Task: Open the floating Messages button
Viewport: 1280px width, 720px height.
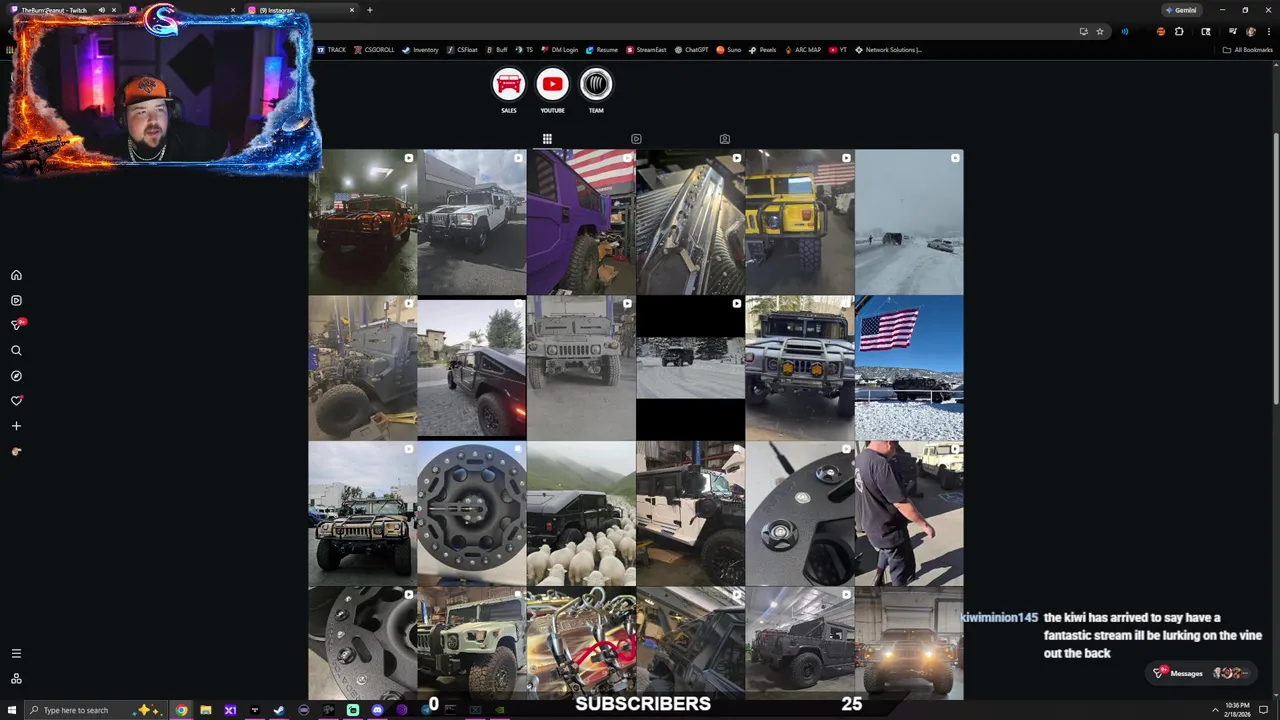Action: [x=1200, y=673]
